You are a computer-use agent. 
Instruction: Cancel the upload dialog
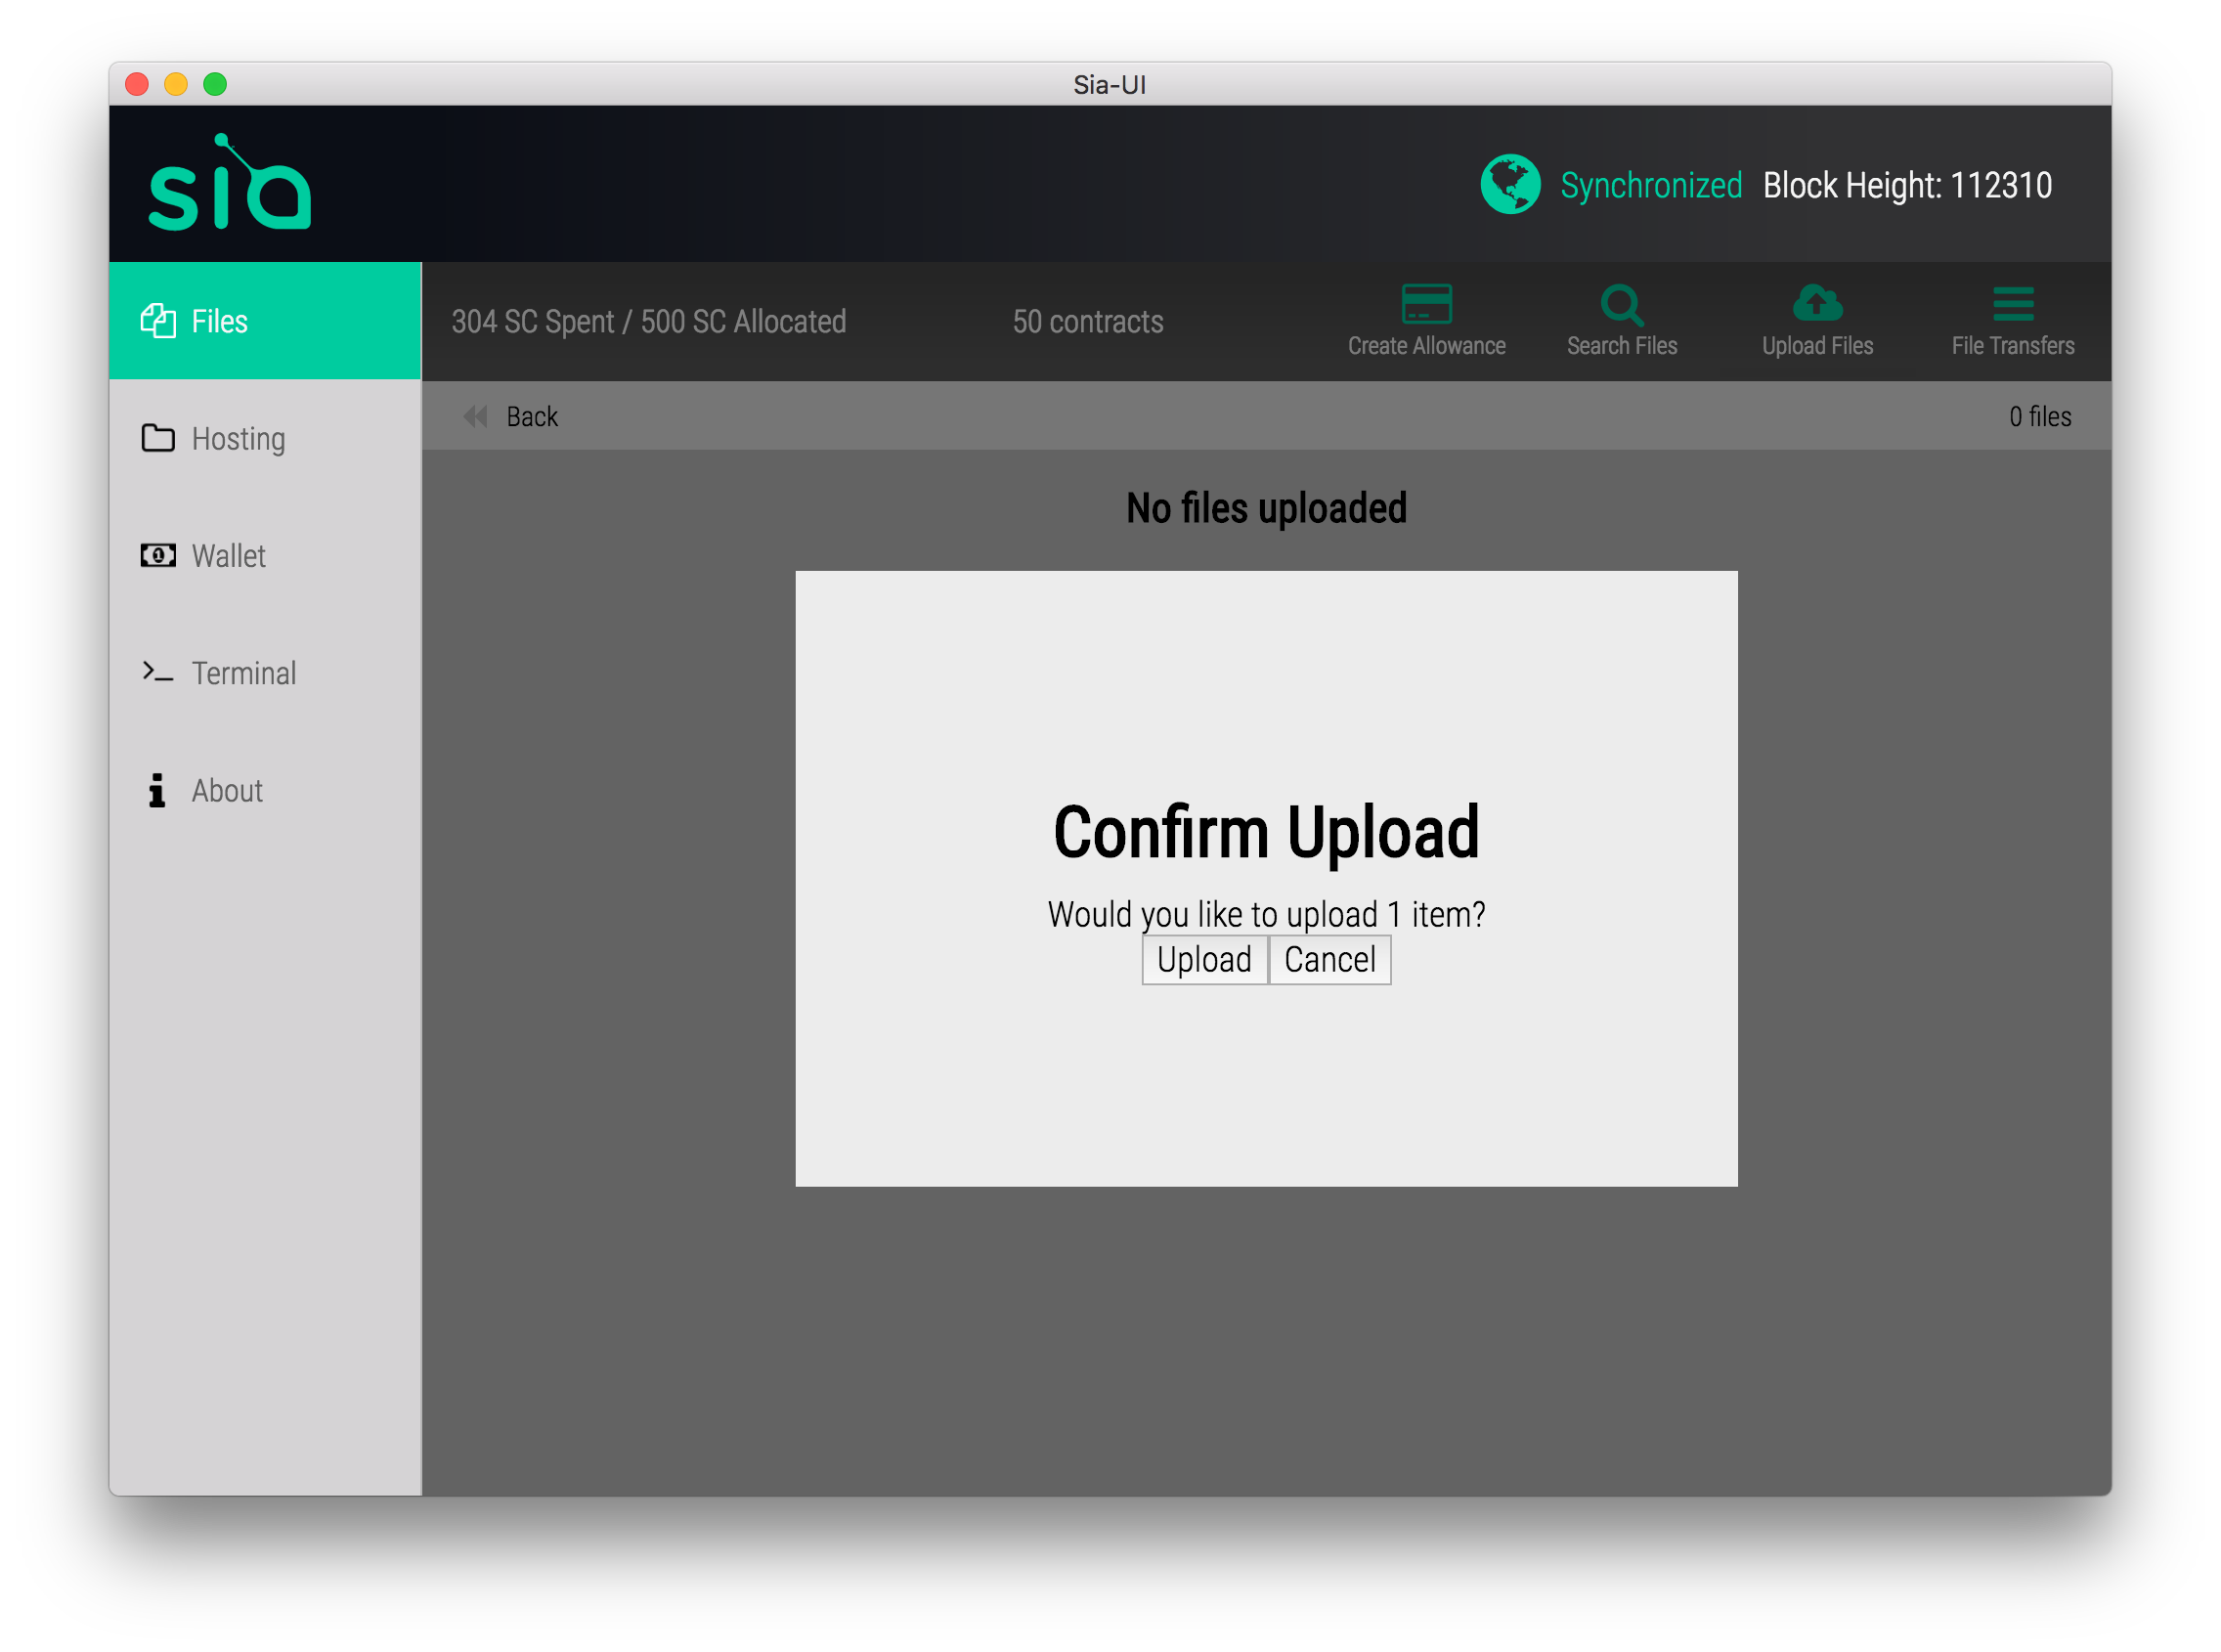pos(1330,959)
